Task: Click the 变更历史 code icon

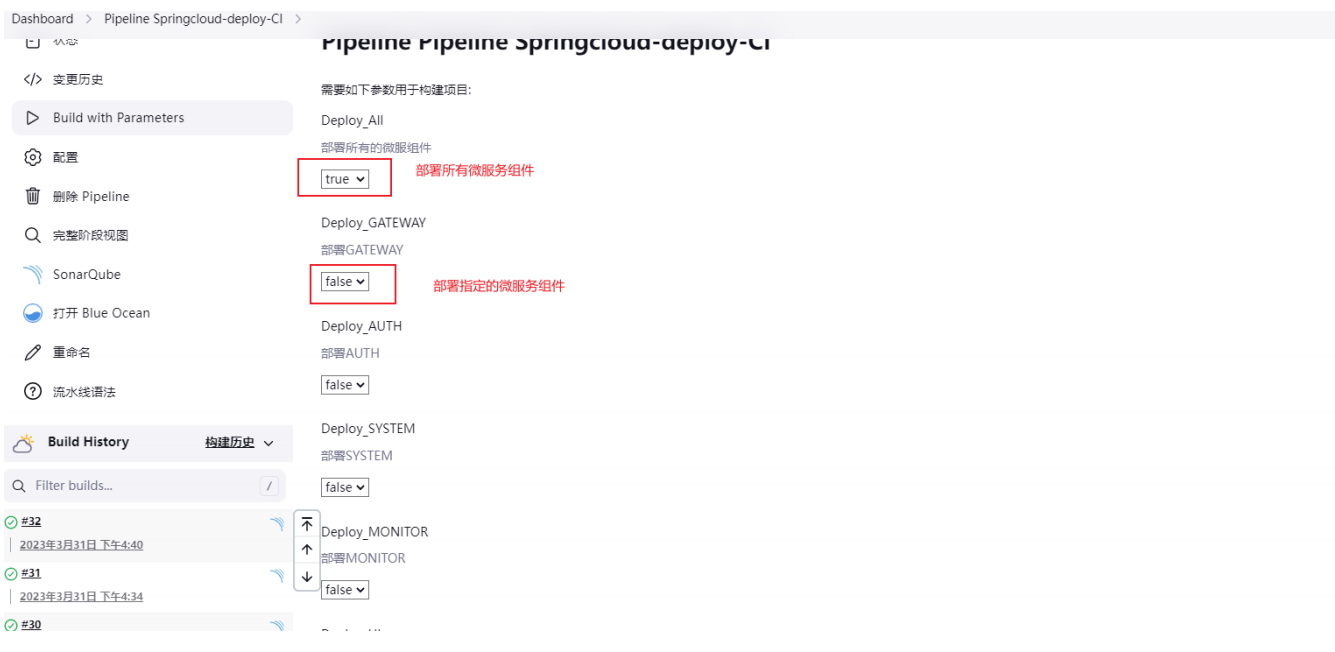Action: click(x=33, y=80)
